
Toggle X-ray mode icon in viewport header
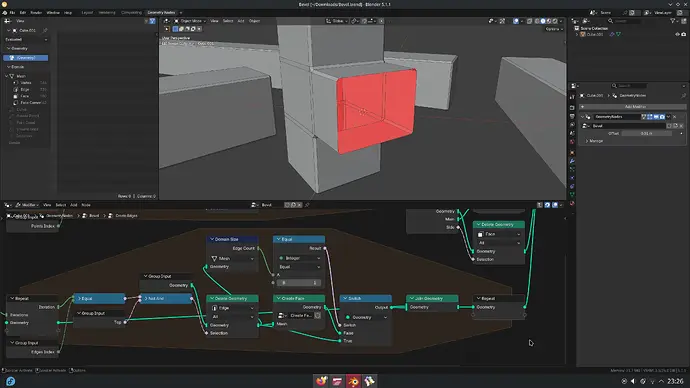click(x=529, y=21)
